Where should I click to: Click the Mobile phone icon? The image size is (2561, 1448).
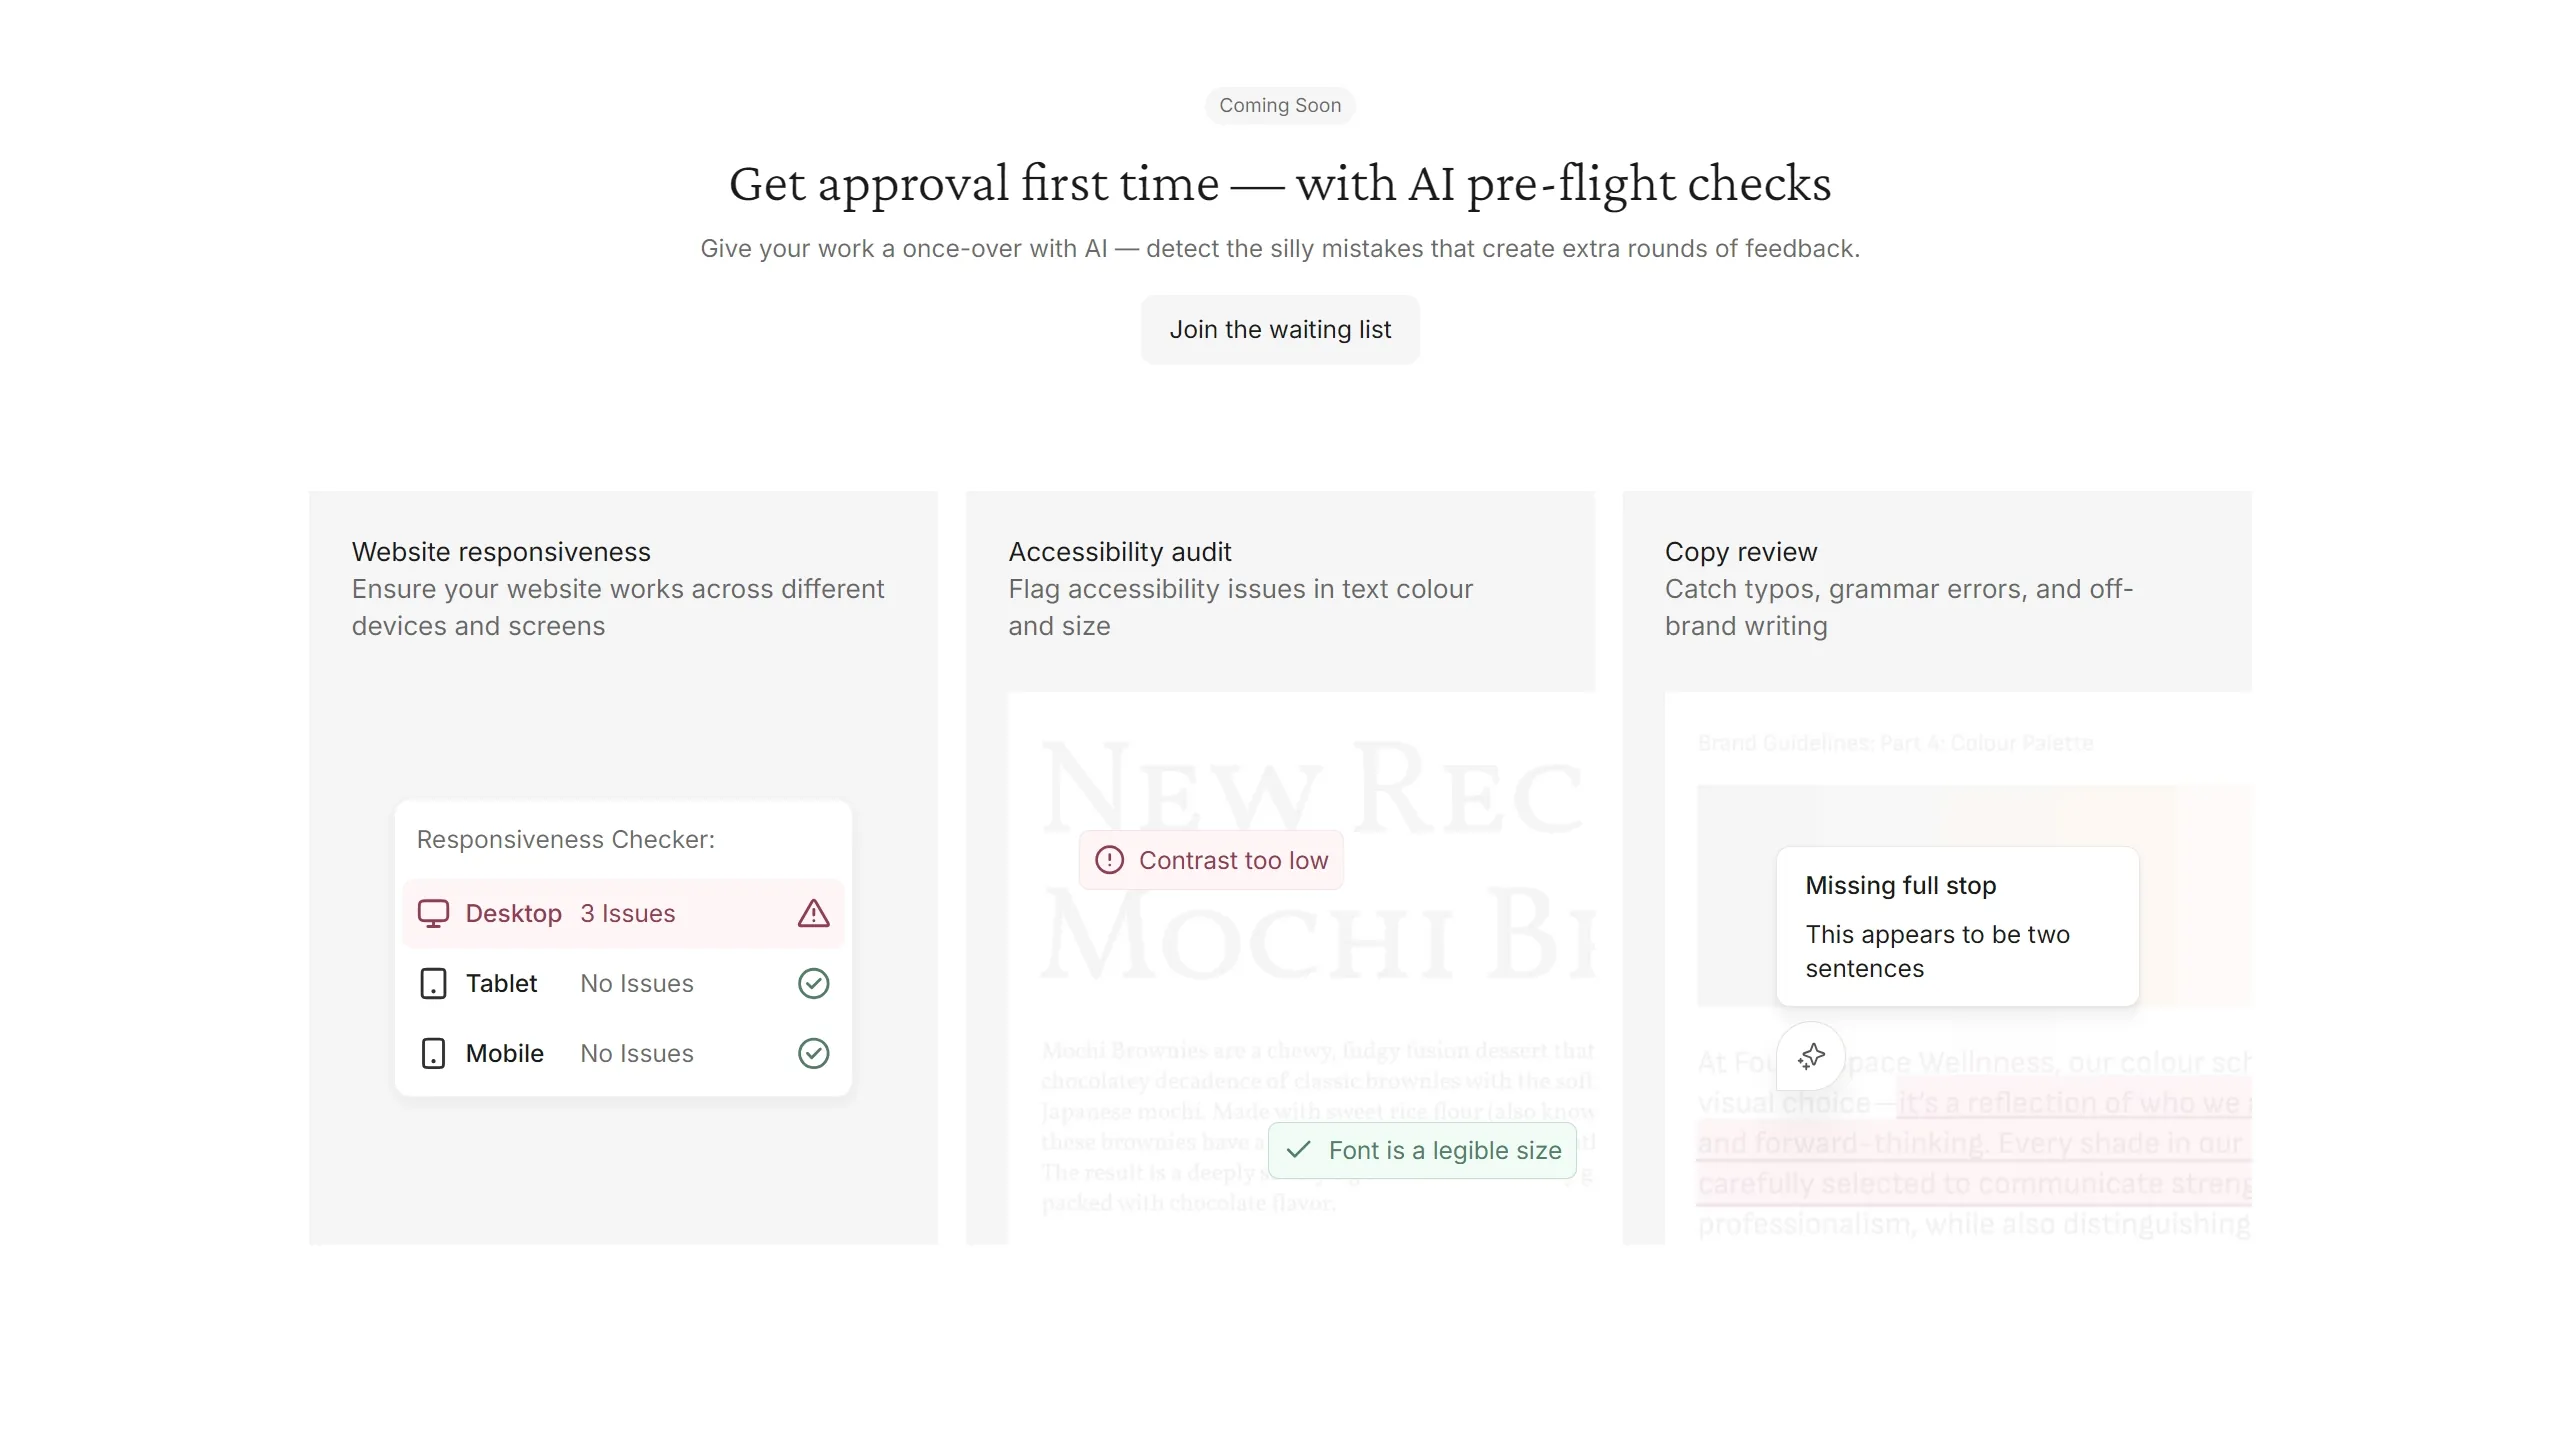tap(433, 1053)
